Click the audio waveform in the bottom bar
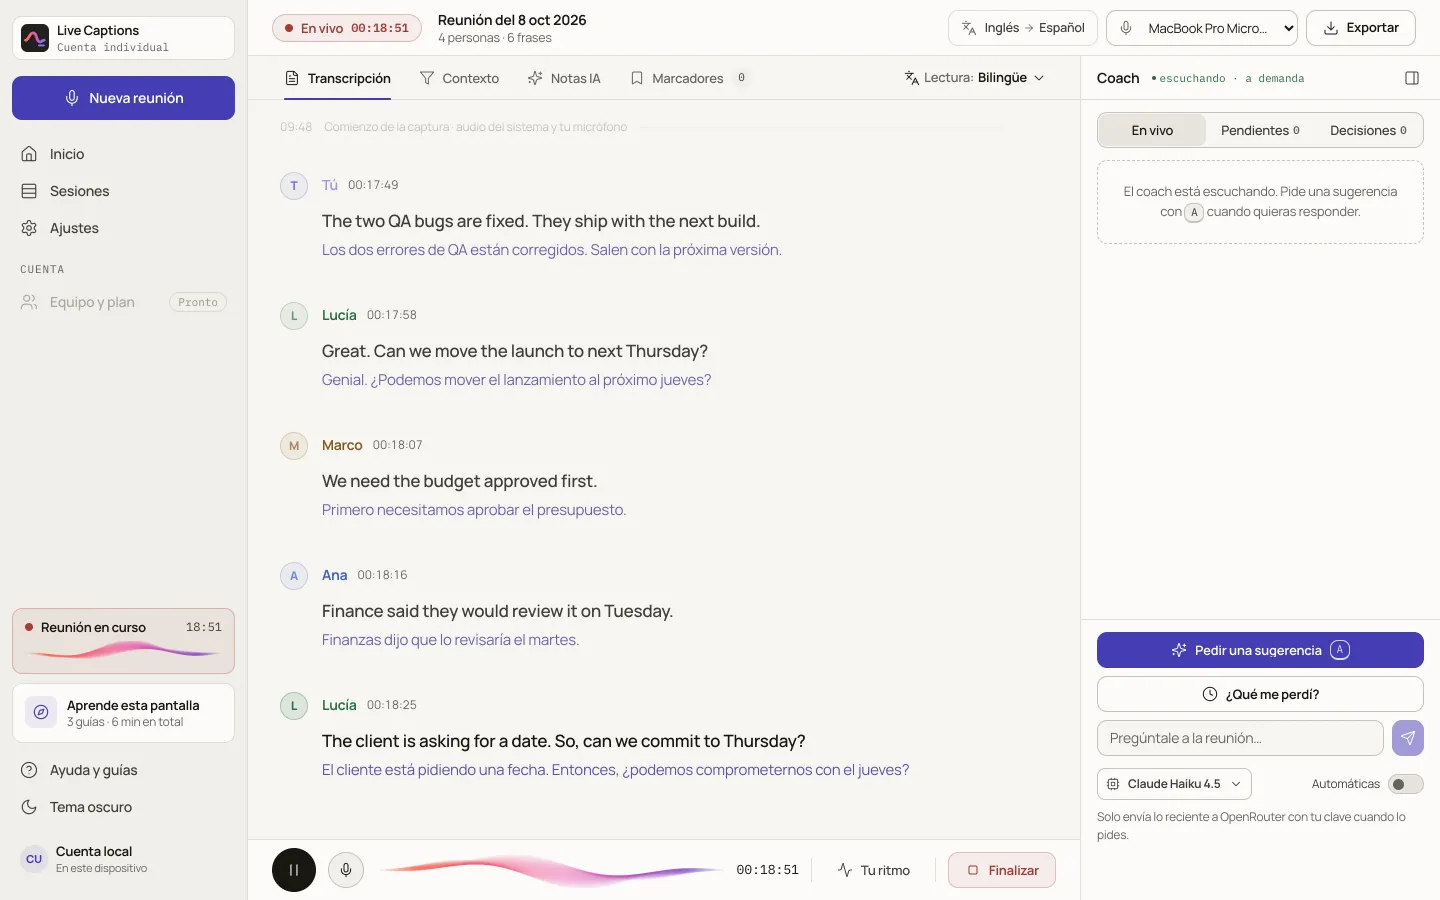The image size is (1440, 900). [x=550, y=870]
